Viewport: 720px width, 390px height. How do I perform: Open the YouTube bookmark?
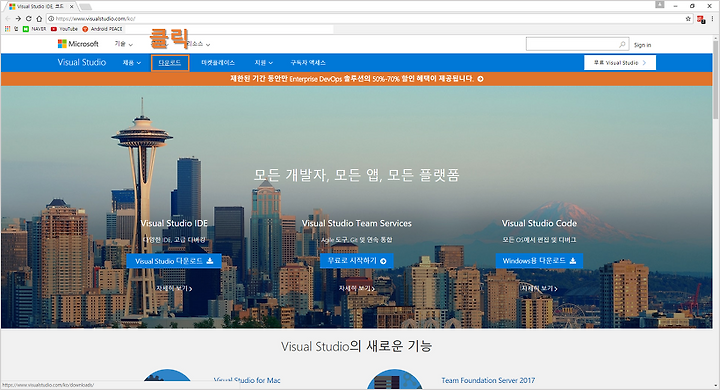pos(64,28)
